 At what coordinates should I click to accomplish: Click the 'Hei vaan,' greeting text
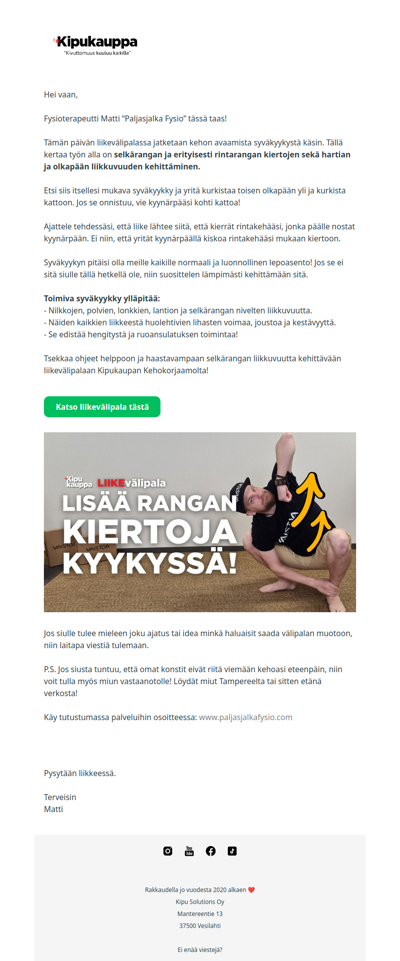[61, 95]
